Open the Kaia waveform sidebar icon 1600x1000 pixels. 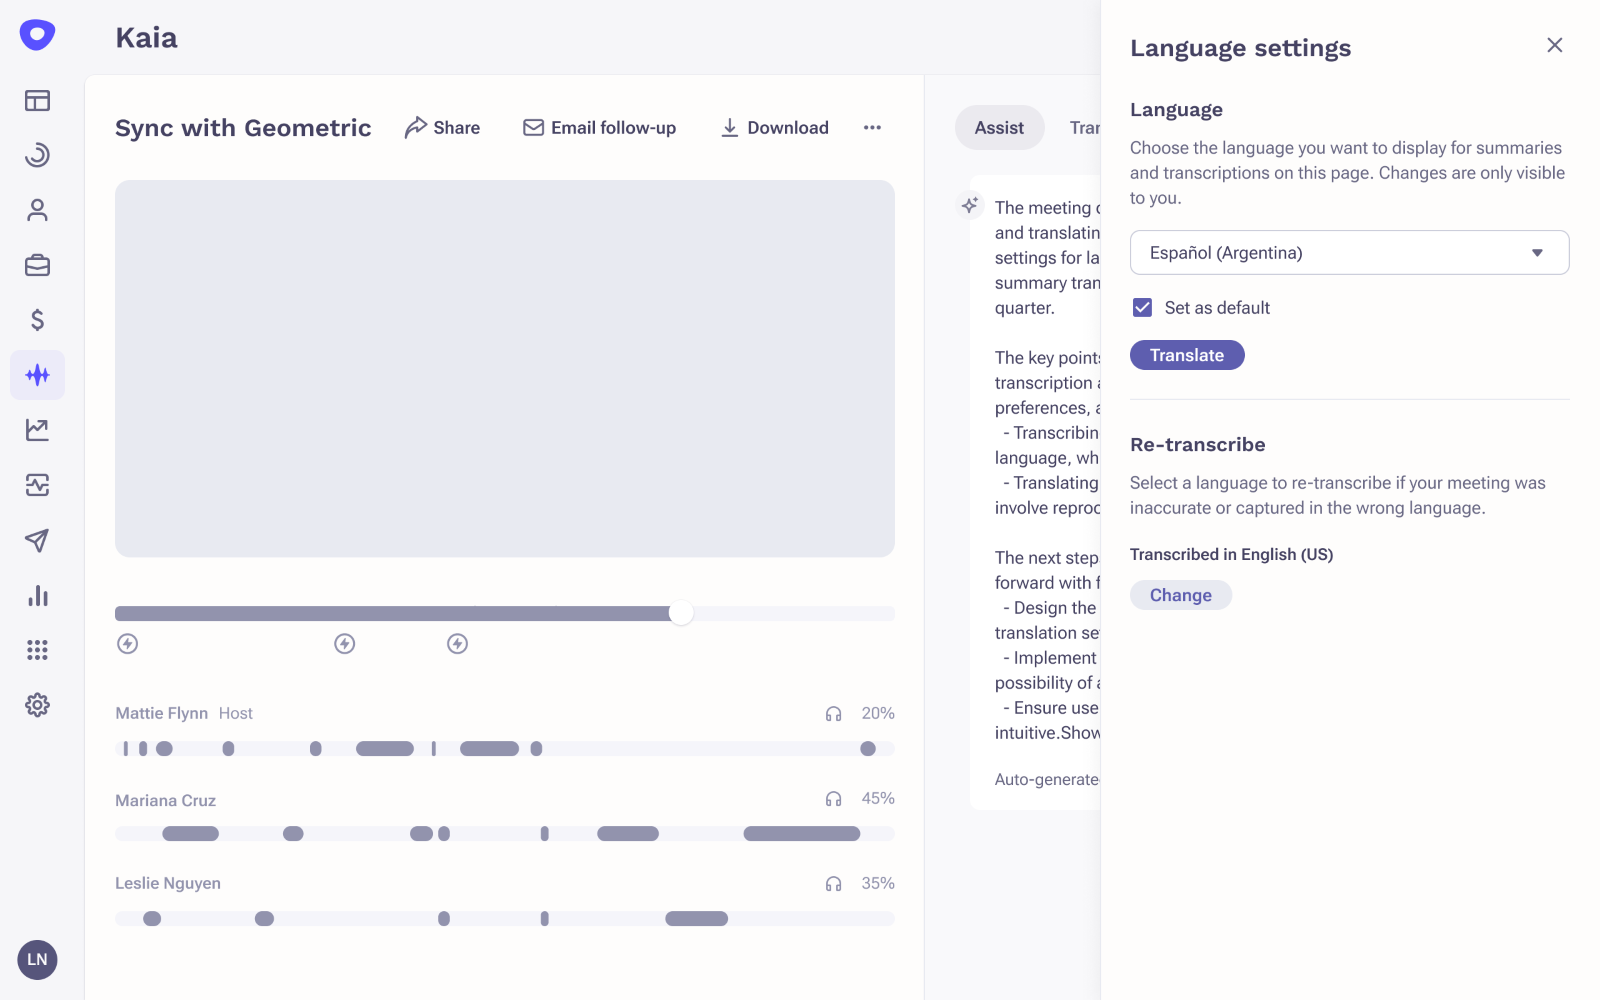pyautogui.click(x=37, y=375)
